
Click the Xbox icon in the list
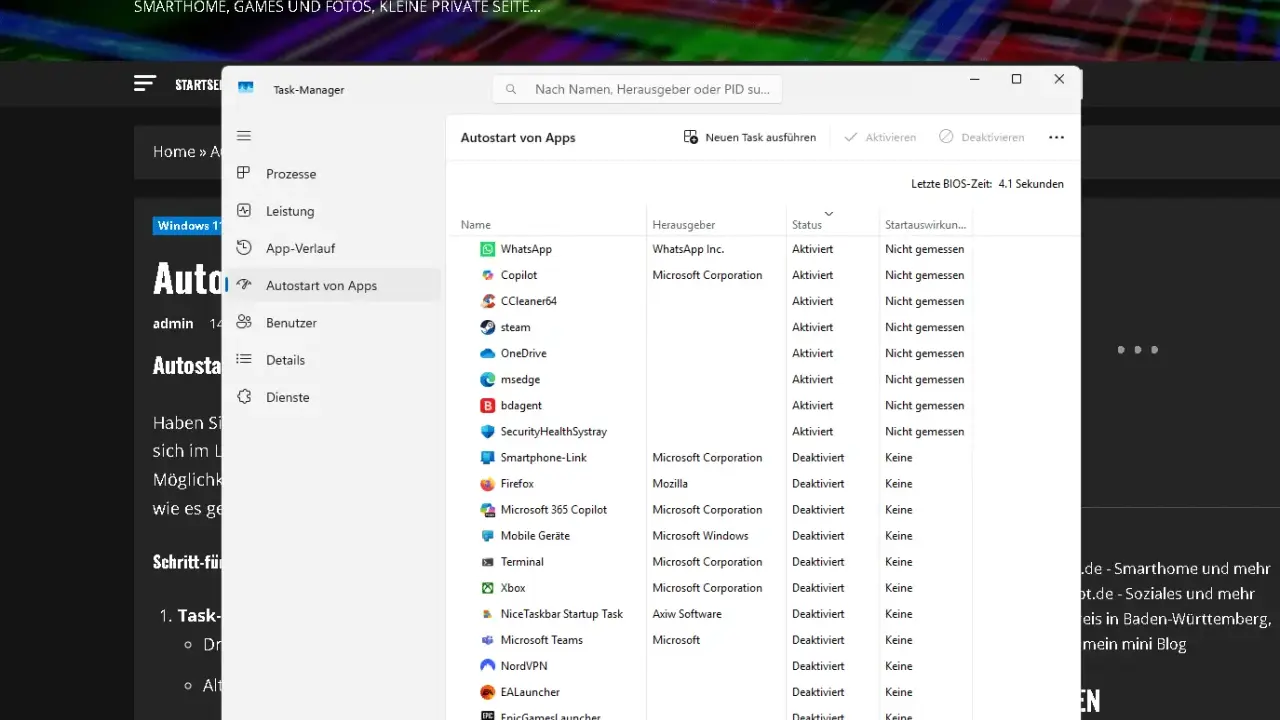click(x=487, y=588)
